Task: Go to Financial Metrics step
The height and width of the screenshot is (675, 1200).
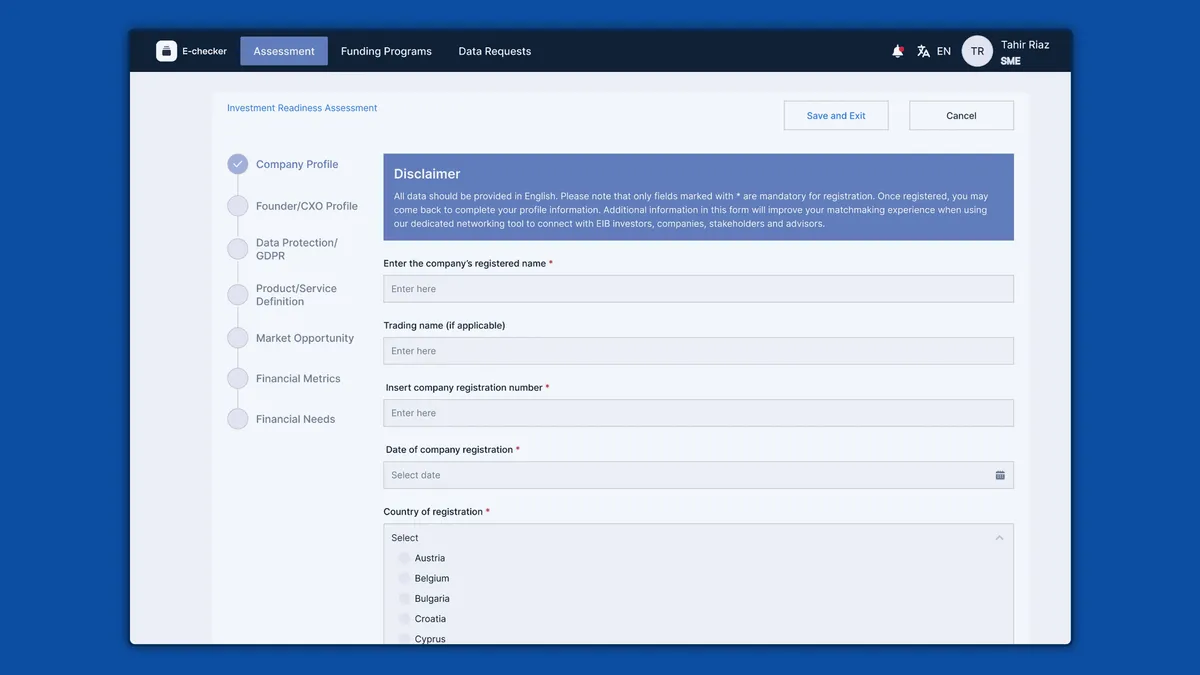Action: pos(298,379)
